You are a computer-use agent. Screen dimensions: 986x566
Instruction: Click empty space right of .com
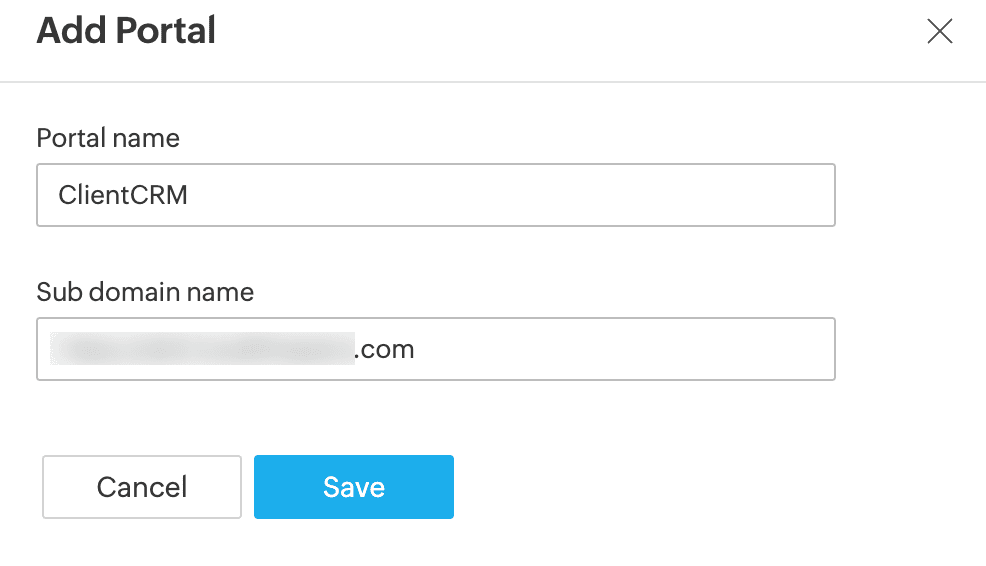click(623, 349)
